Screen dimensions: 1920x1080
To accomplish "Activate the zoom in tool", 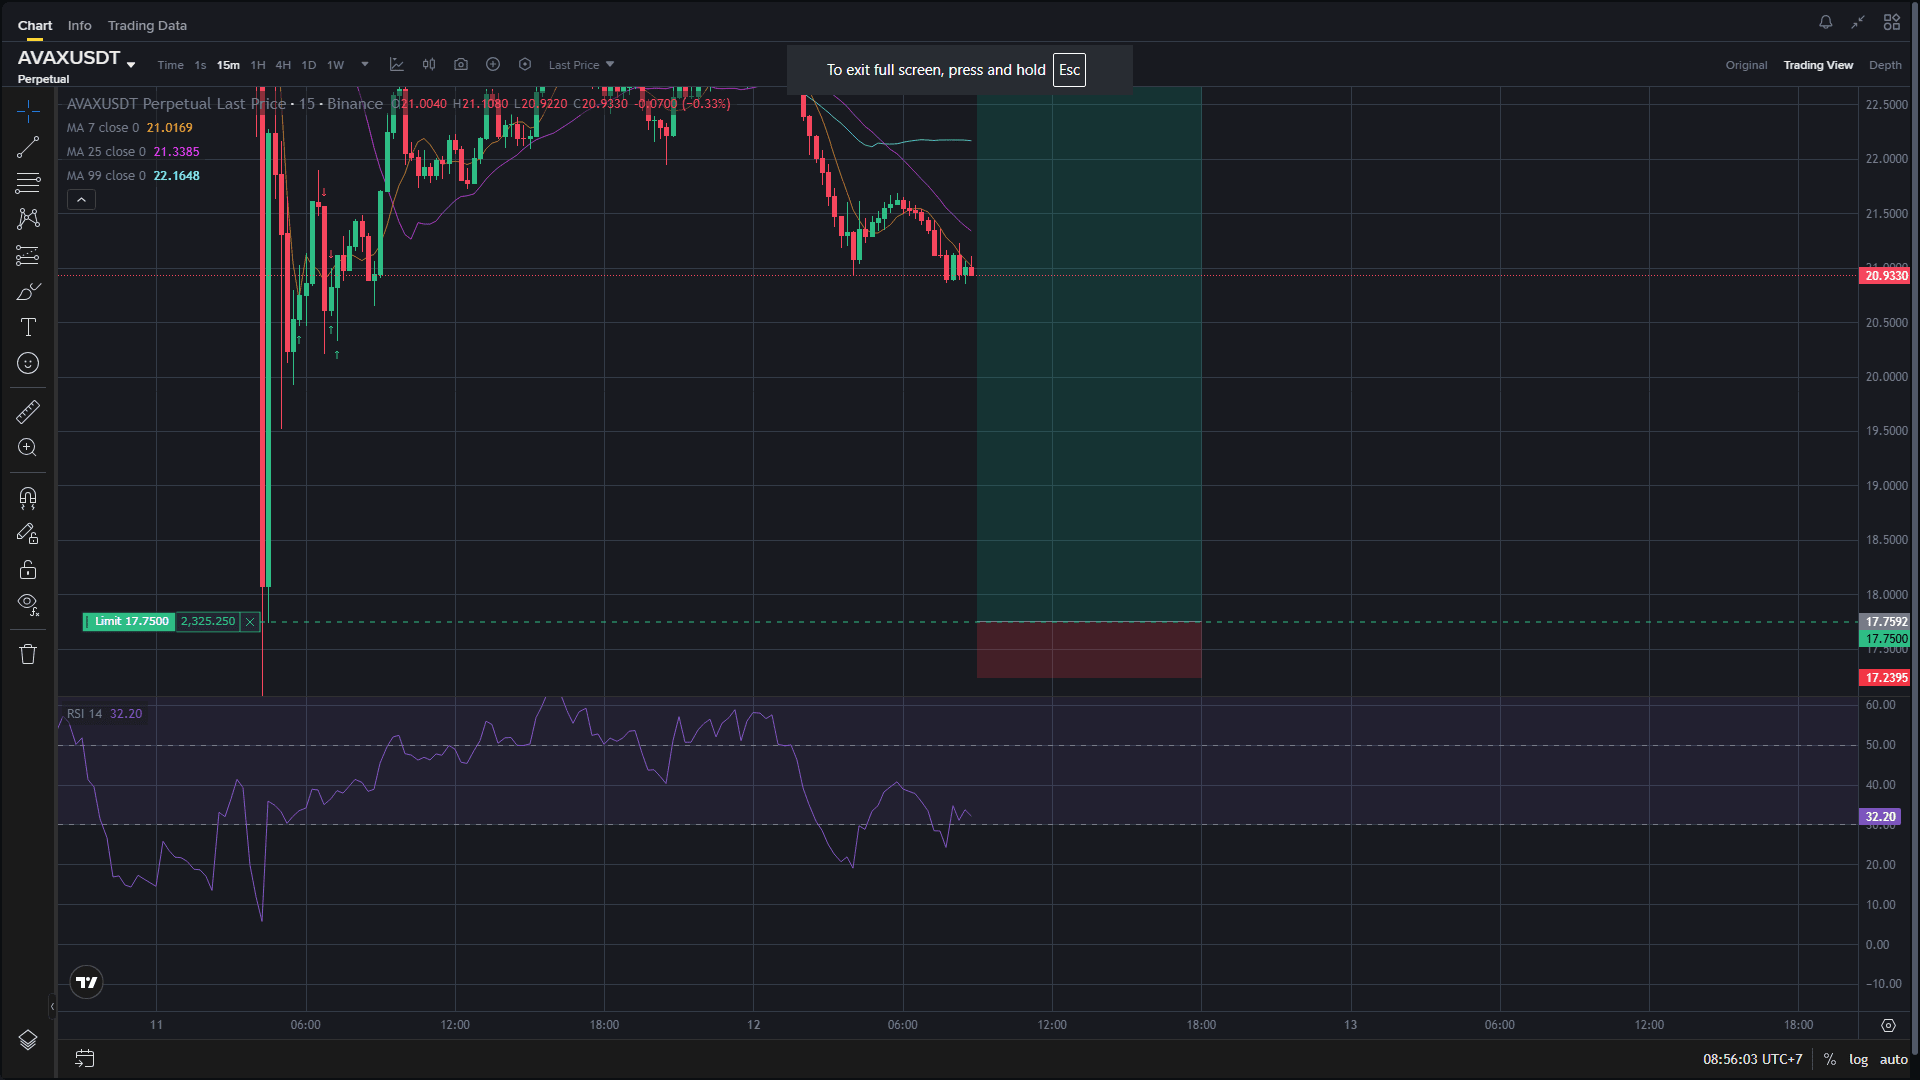I will click(x=28, y=448).
